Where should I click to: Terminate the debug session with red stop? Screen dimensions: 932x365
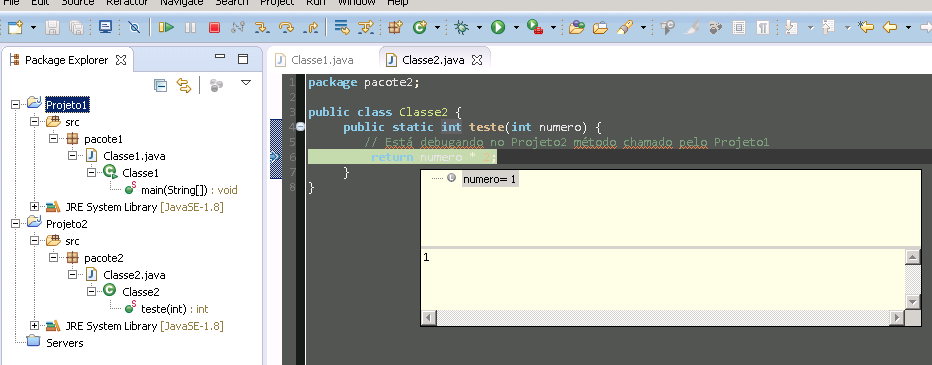pos(214,27)
